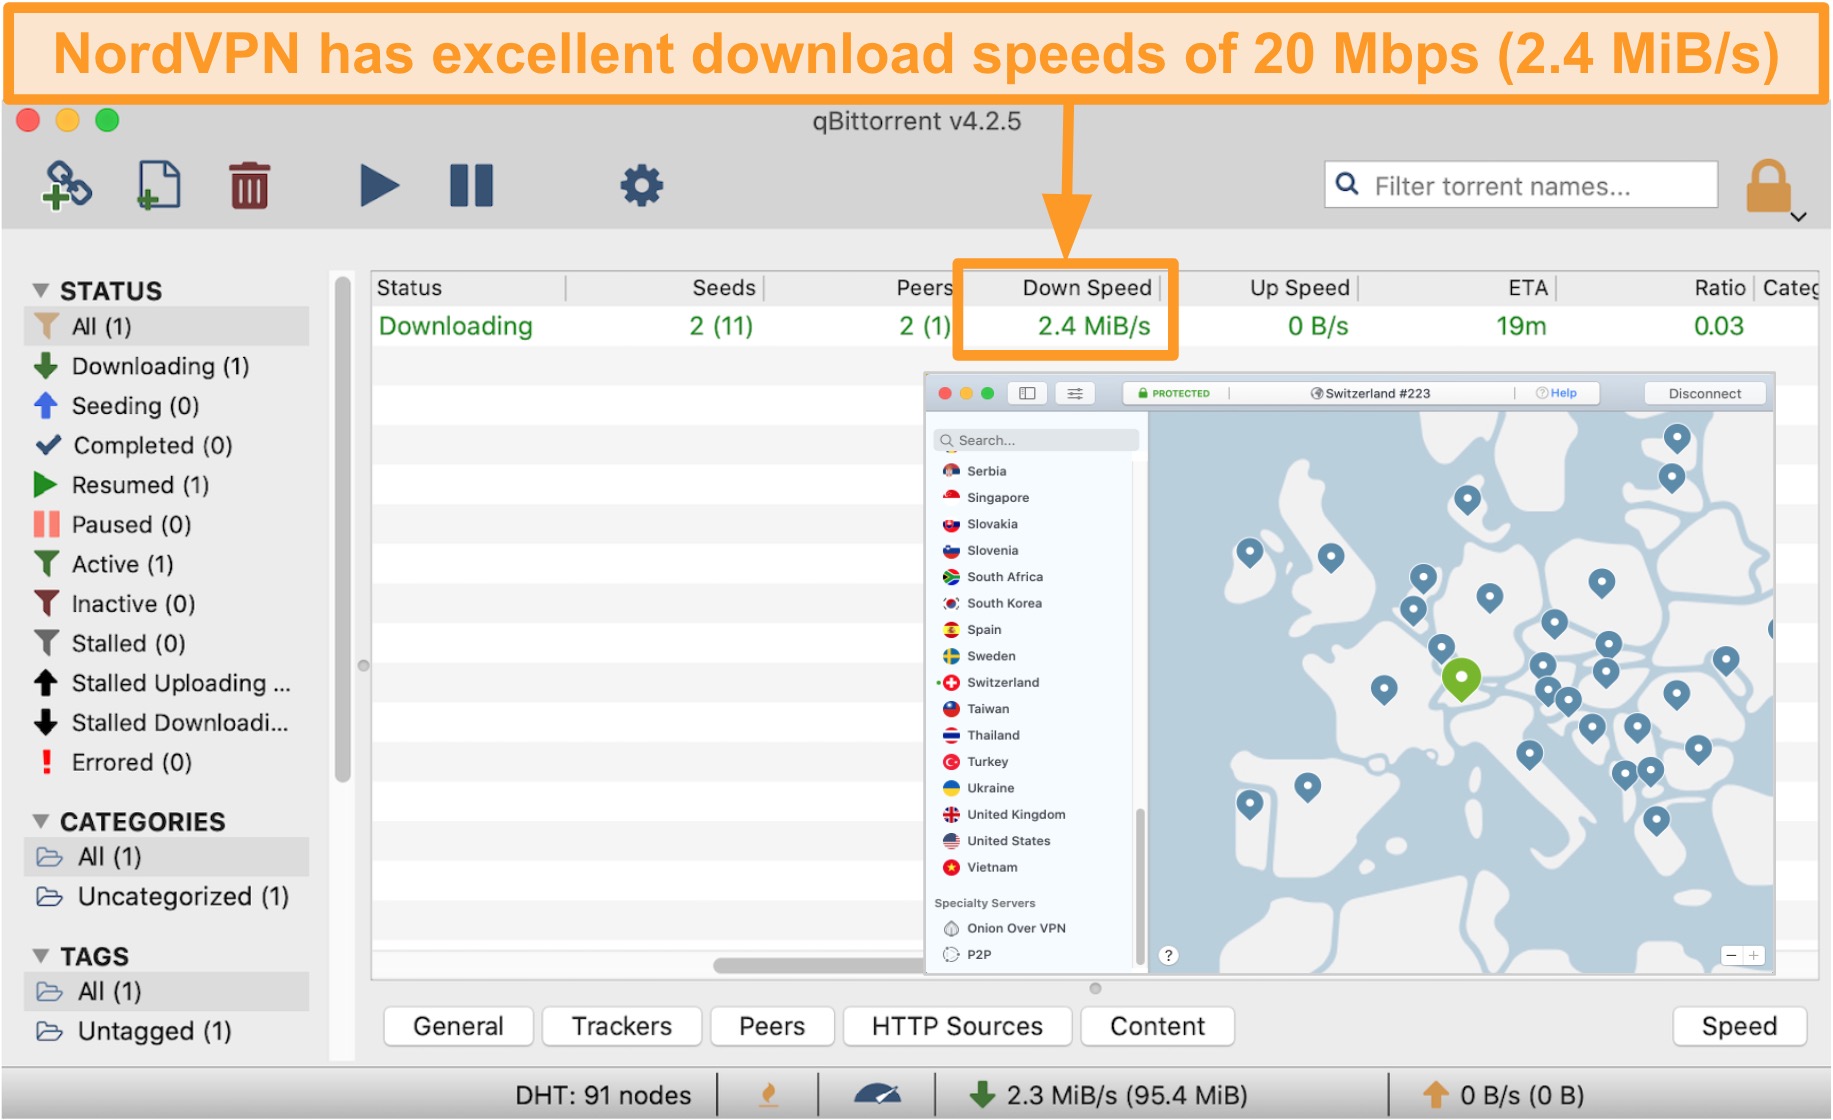The image size is (1833, 1120).
Task: Select the Stalled (0) filter
Action: pos(166,644)
